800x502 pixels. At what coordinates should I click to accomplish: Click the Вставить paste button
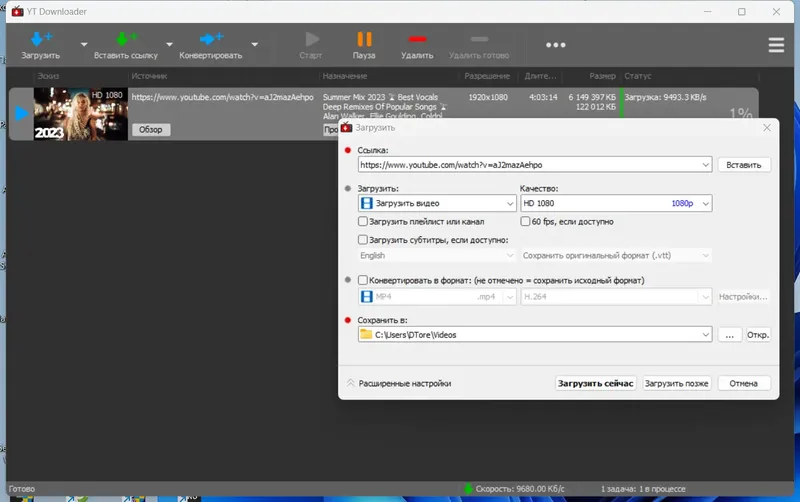point(744,165)
